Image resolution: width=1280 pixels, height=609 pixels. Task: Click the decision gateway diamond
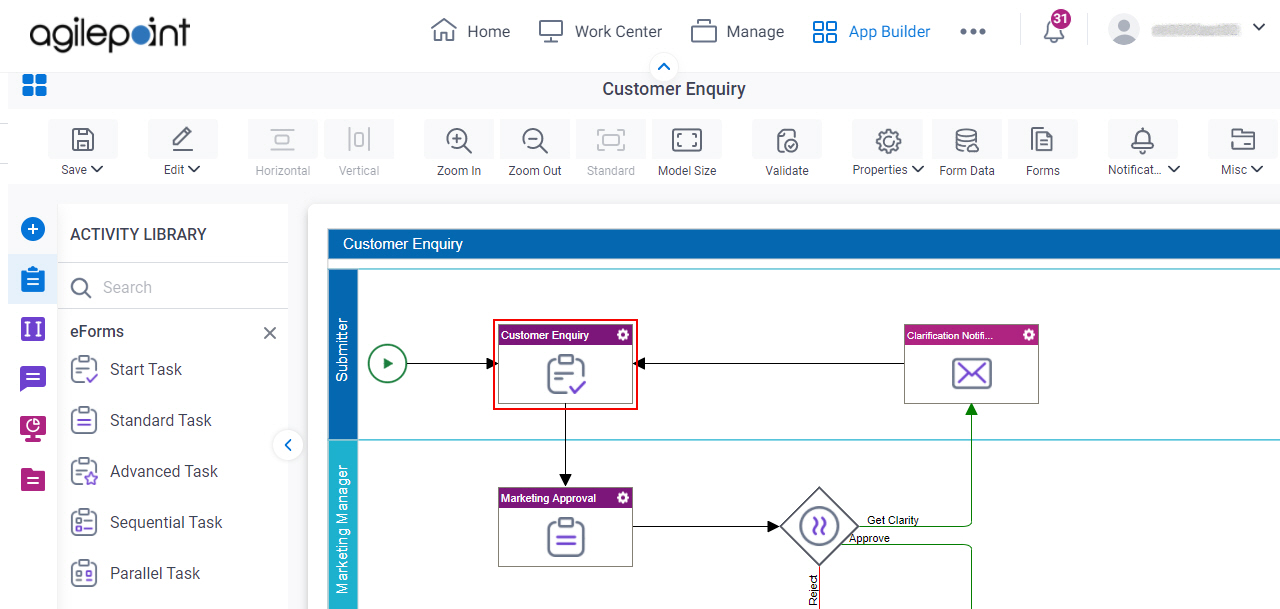820,527
